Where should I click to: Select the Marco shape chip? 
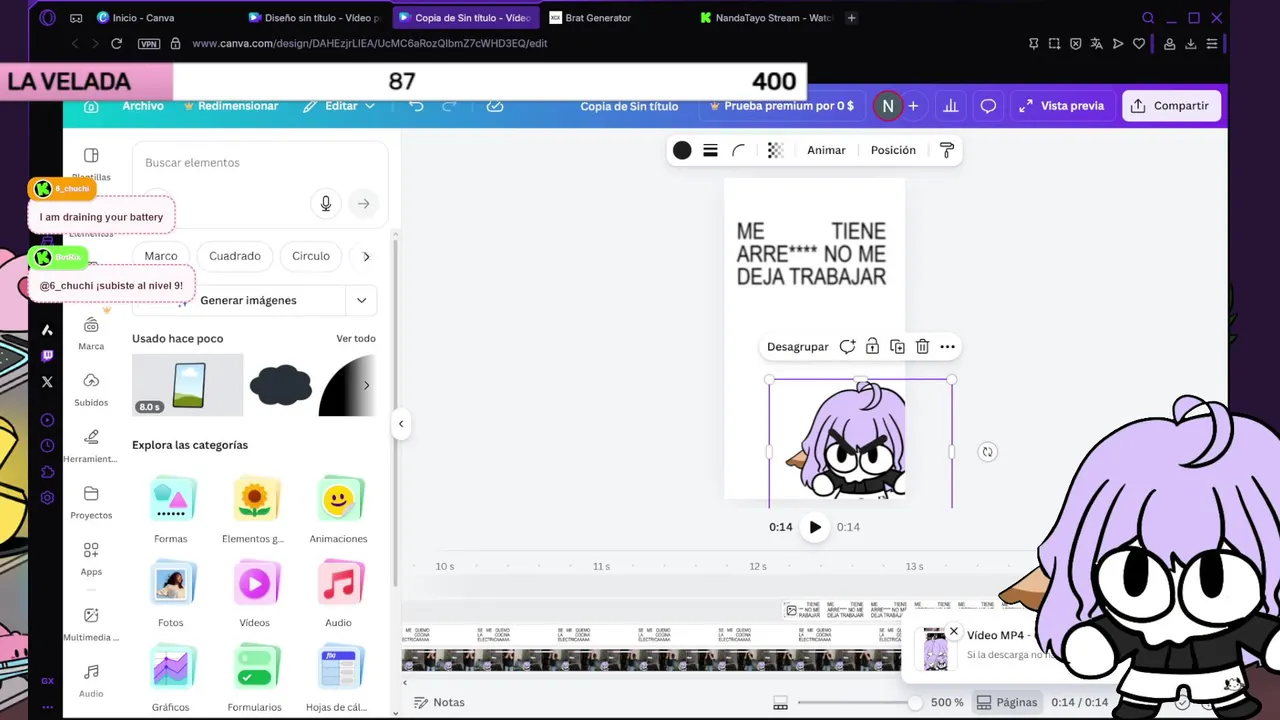click(x=160, y=256)
